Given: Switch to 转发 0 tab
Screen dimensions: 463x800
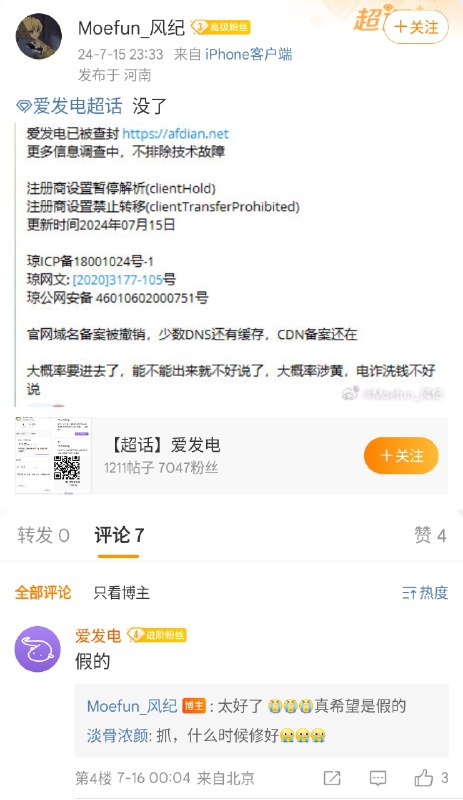Looking at the screenshot, I should (x=43, y=535).
